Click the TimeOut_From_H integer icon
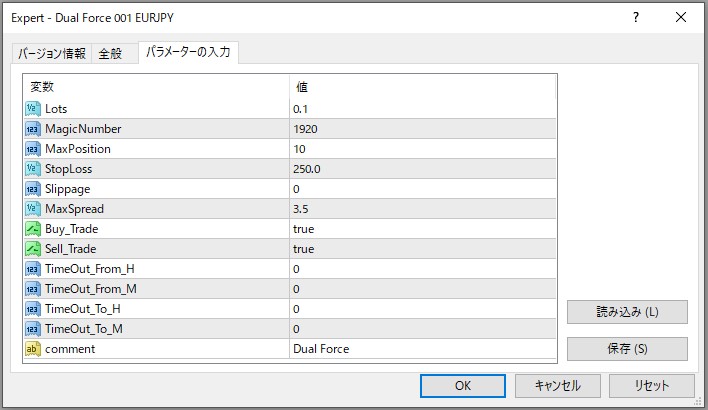The height and width of the screenshot is (410, 708). pyautogui.click(x=32, y=269)
